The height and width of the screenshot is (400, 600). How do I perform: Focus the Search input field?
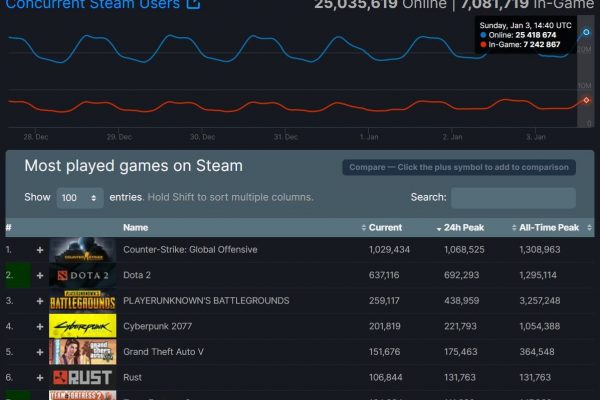513,198
